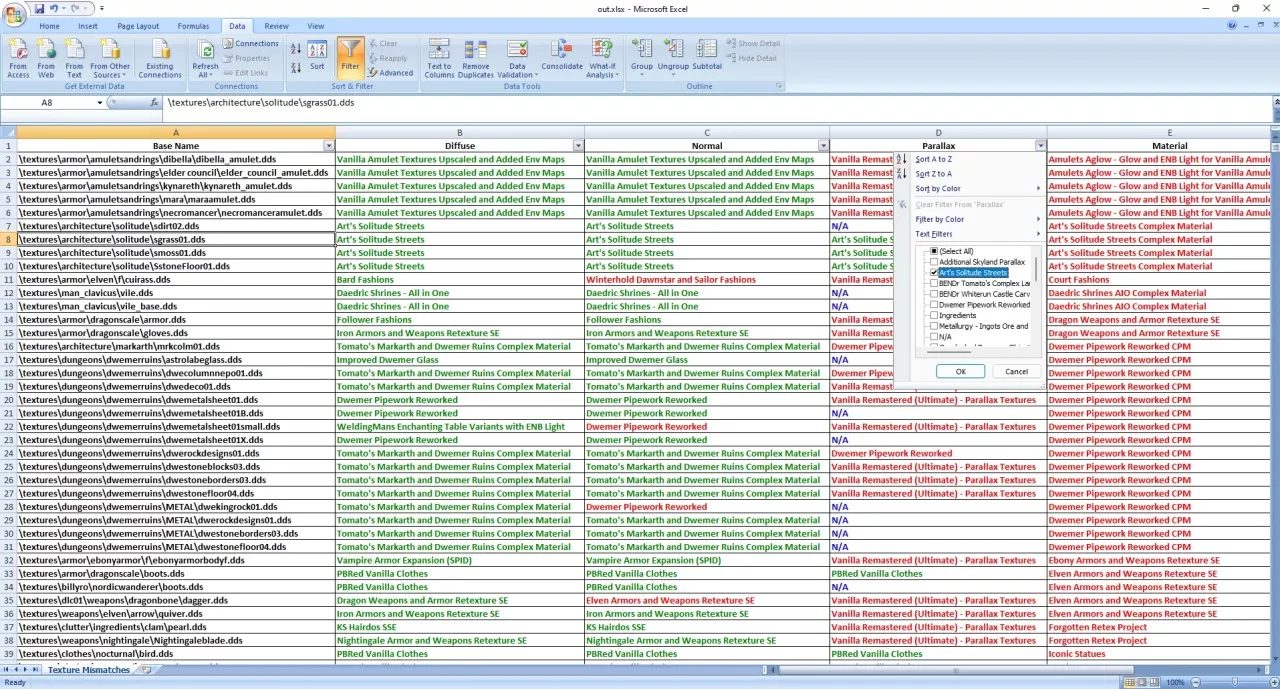The width and height of the screenshot is (1280, 689).
Task: Check Metallurgy - Ingots Ore filter item
Action: (934, 326)
